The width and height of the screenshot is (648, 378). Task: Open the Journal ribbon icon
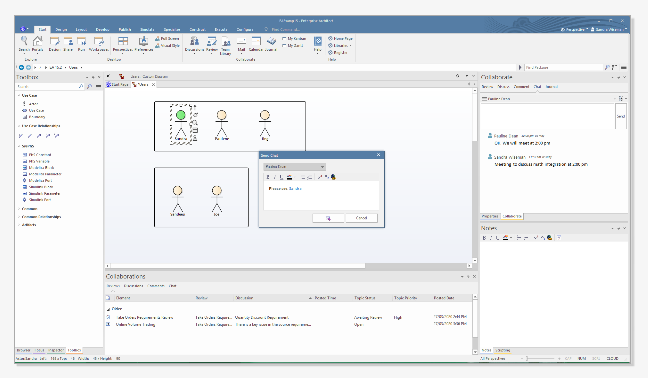pos(271,43)
